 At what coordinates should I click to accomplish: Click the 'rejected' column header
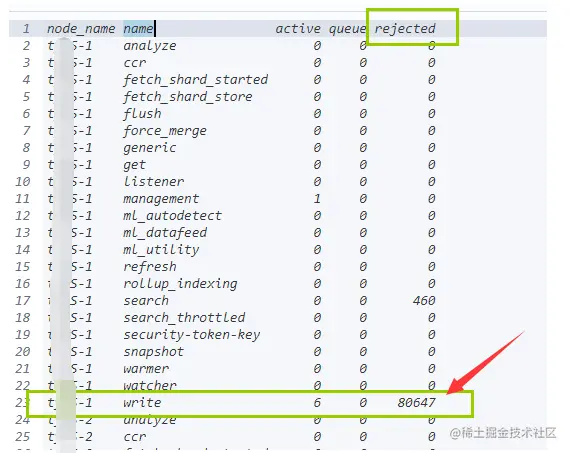coord(405,28)
